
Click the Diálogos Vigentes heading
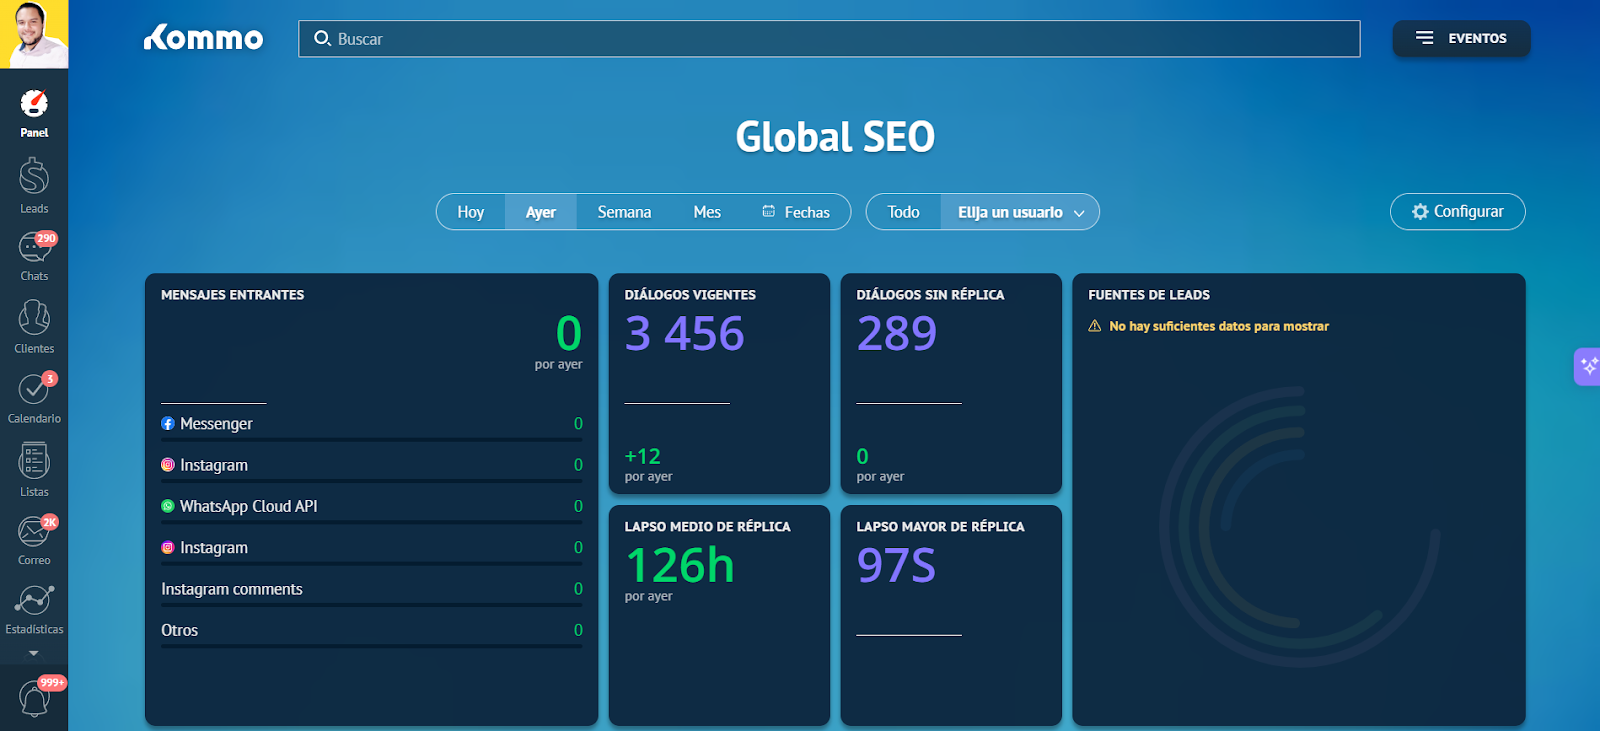pyautogui.click(x=690, y=295)
